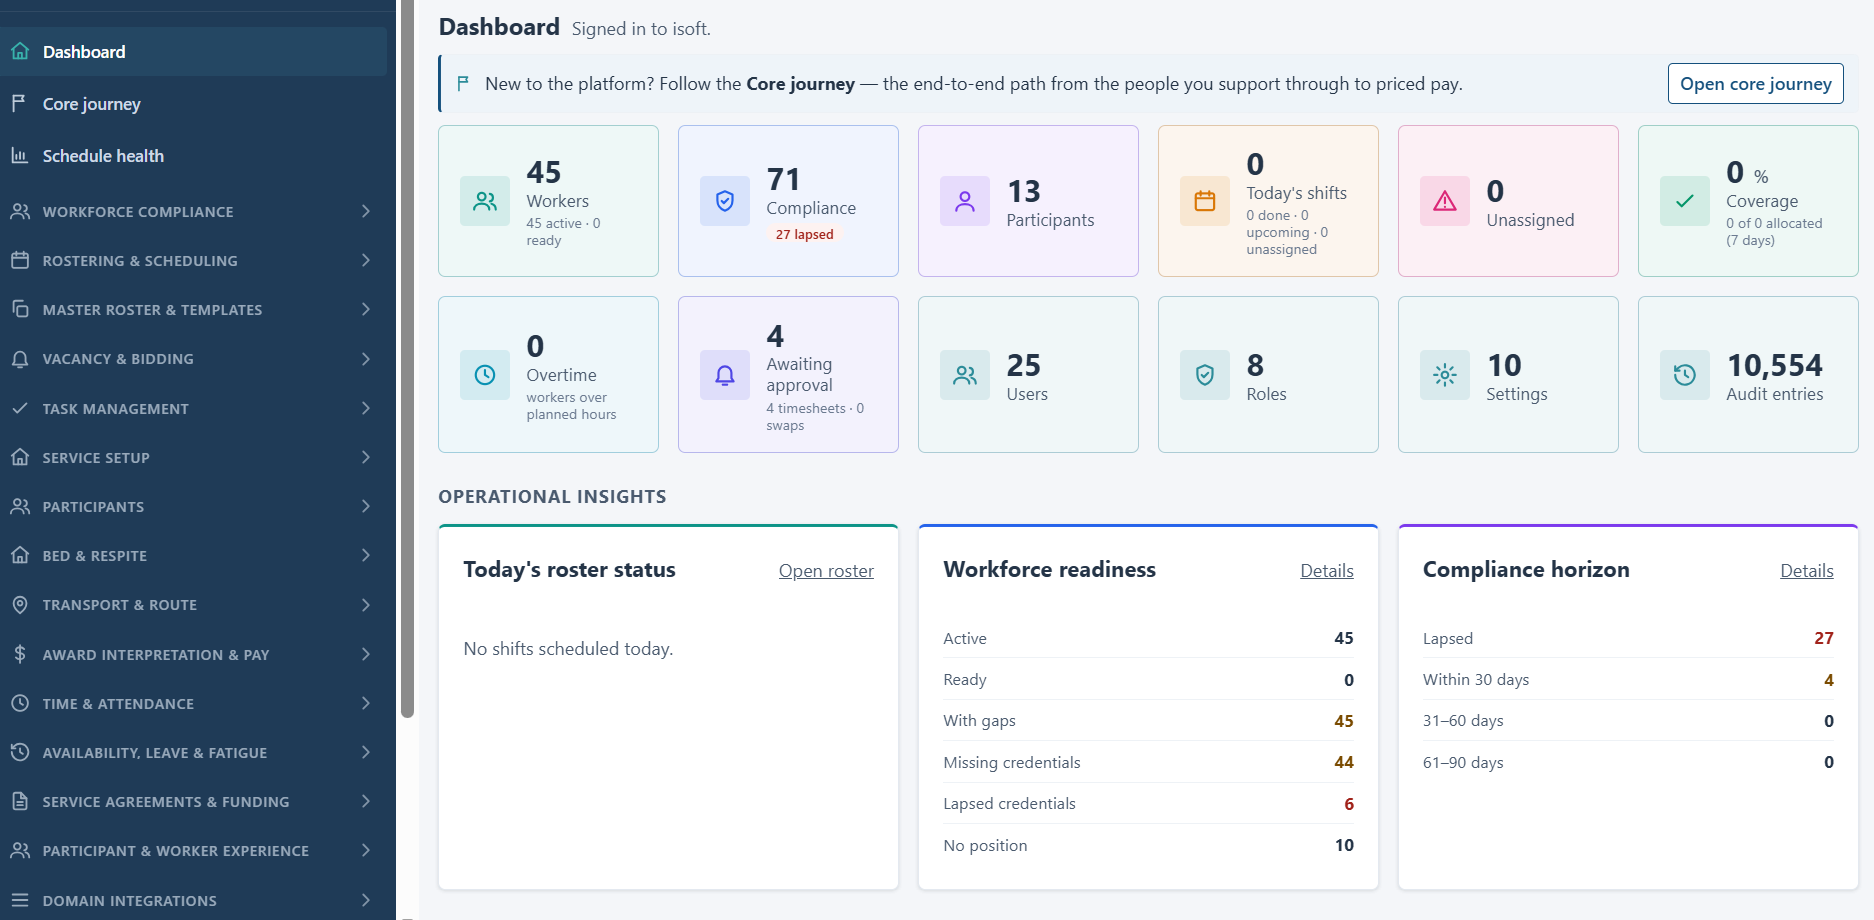Screen dimensions: 1874x920
Task: Click the Today's shifts calendar icon
Action: pyautogui.click(x=1205, y=201)
